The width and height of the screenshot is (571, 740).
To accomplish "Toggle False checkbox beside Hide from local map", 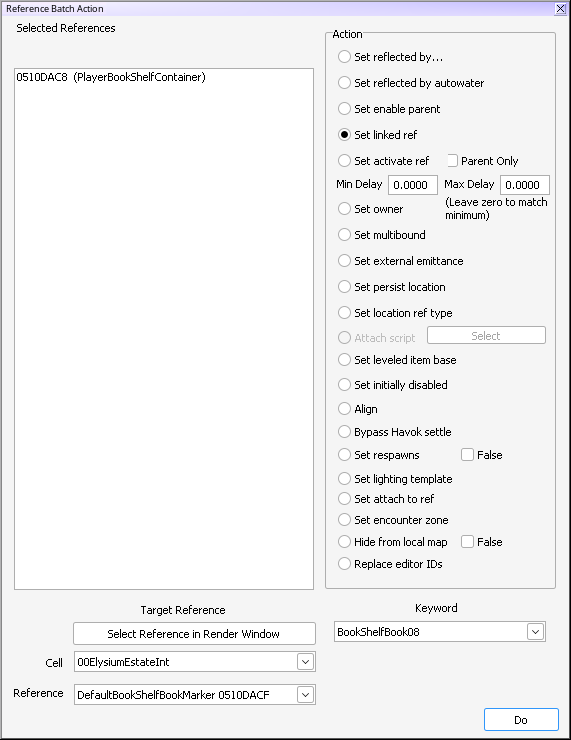I will (467, 542).
